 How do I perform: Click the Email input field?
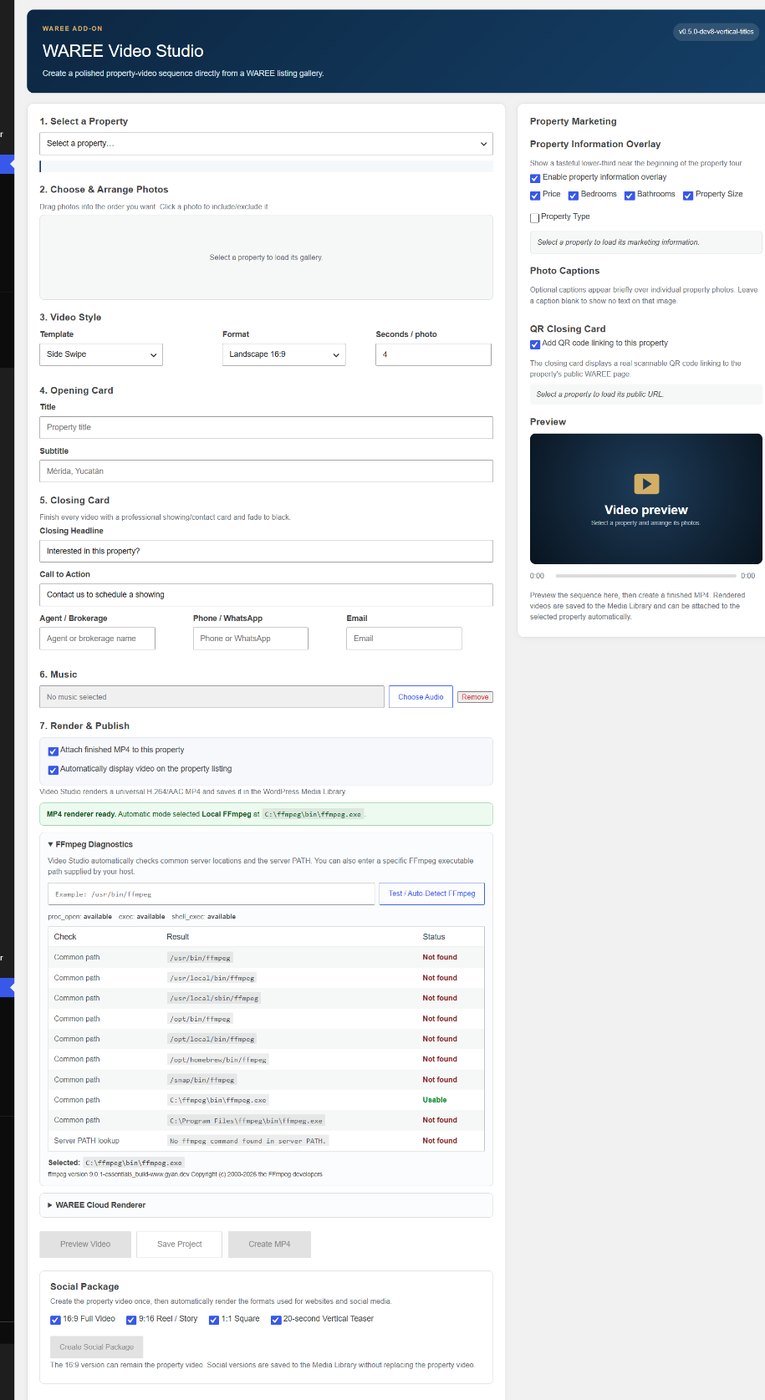click(x=404, y=638)
